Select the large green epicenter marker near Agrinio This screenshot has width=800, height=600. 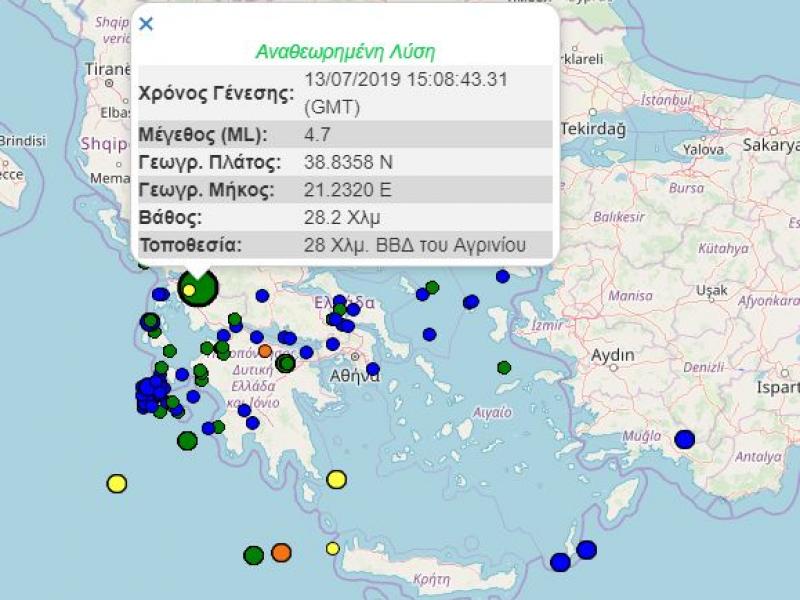[x=196, y=288]
